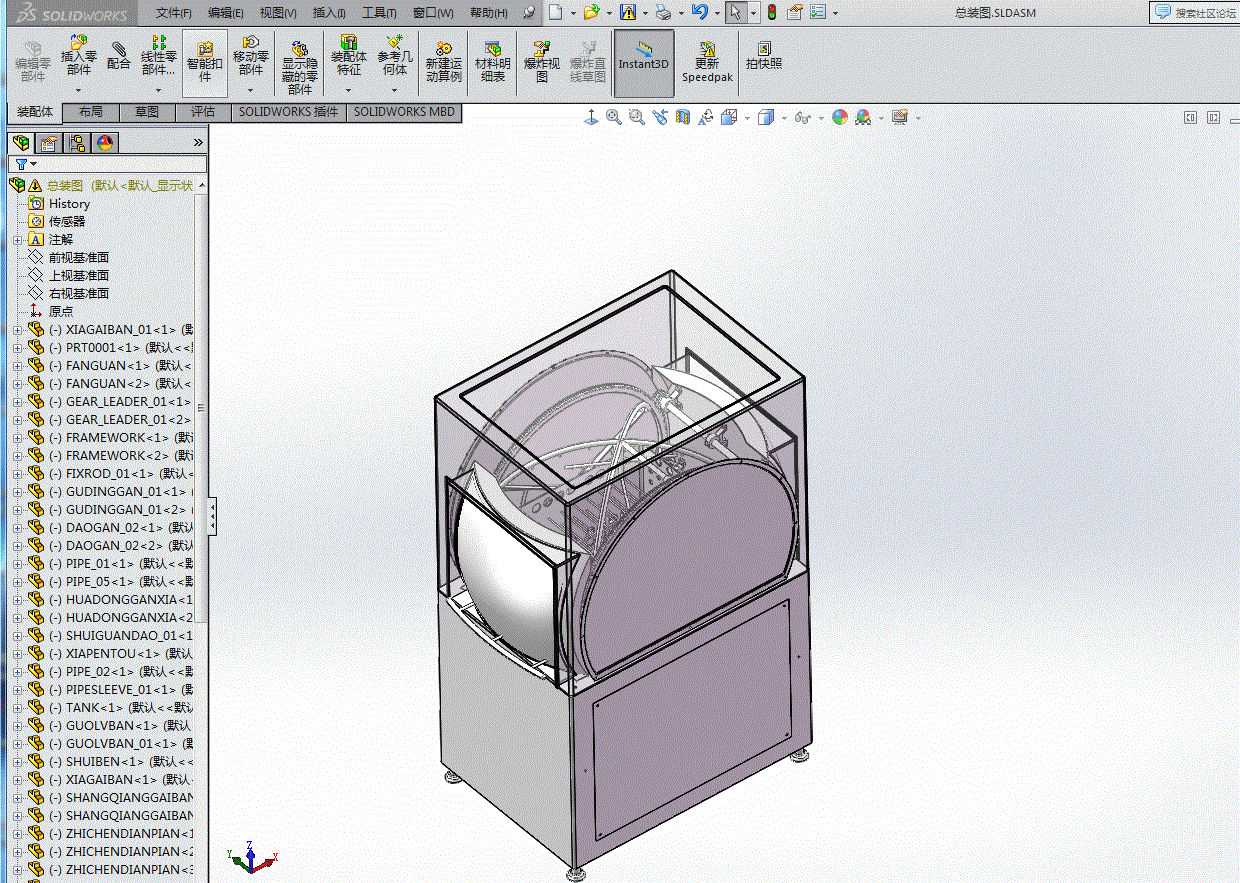
Task: Open the Save dropdown arrow
Action: point(645,13)
